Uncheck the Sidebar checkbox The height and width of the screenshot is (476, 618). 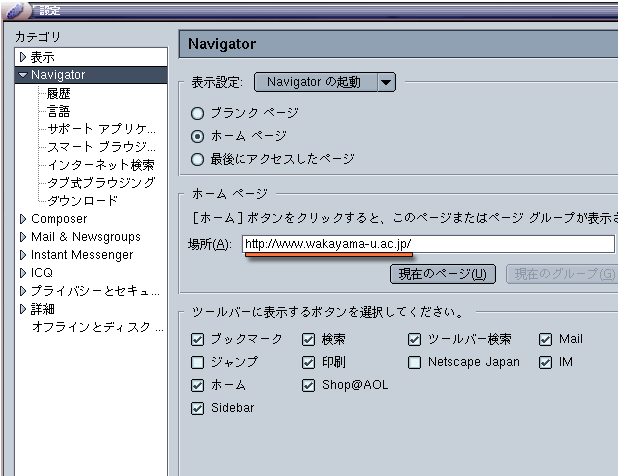[197, 408]
